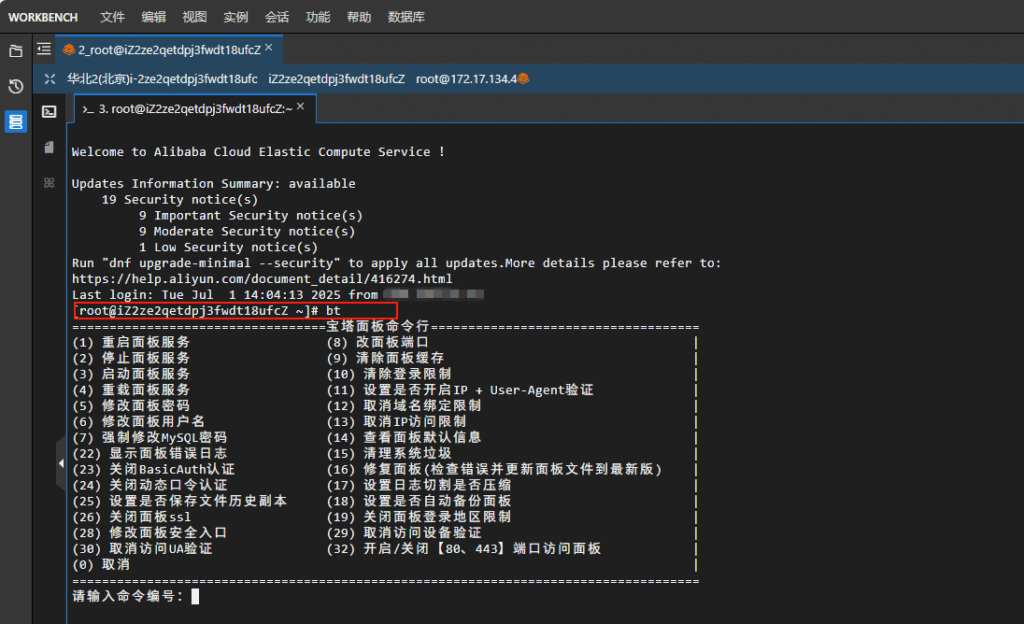Click the four-squares grid icon

click(49, 183)
